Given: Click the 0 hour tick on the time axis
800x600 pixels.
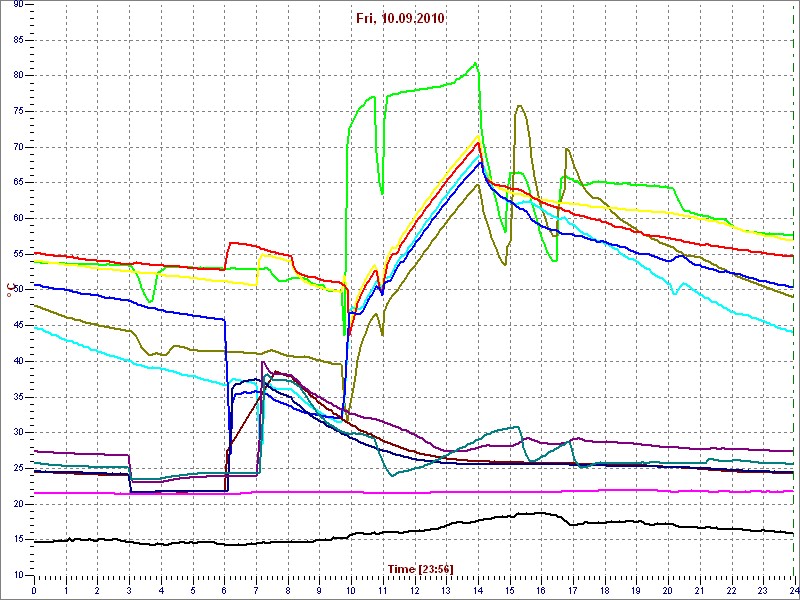Looking at the screenshot, I should (34, 590).
